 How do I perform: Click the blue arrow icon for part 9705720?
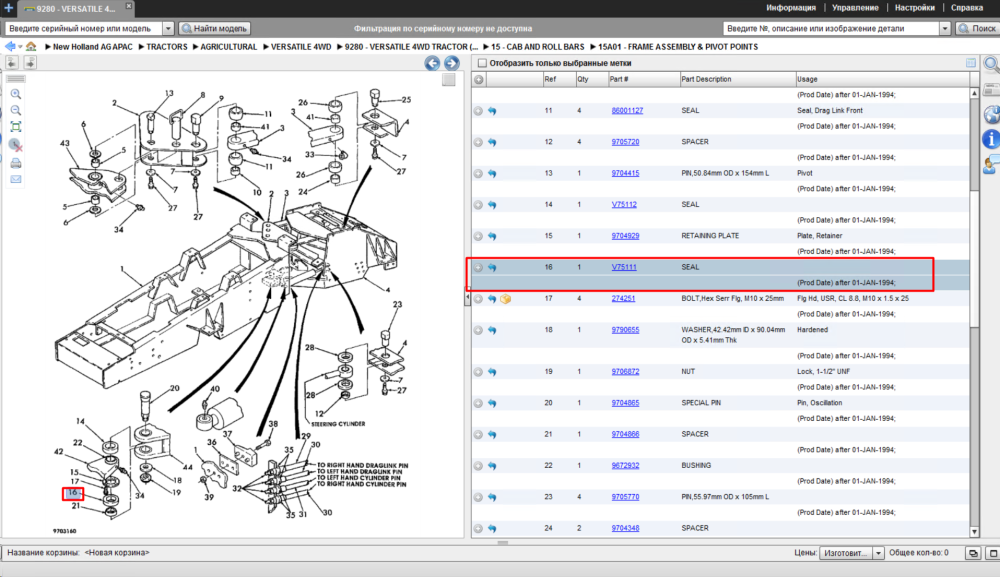pyautogui.click(x=492, y=142)
